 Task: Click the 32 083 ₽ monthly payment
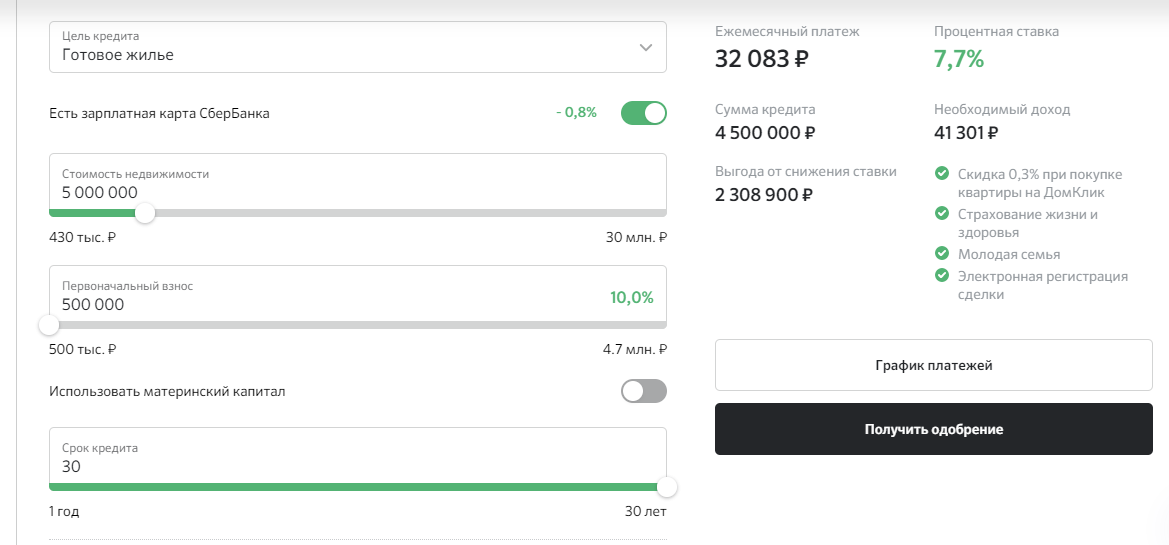[x=762, y=60]
